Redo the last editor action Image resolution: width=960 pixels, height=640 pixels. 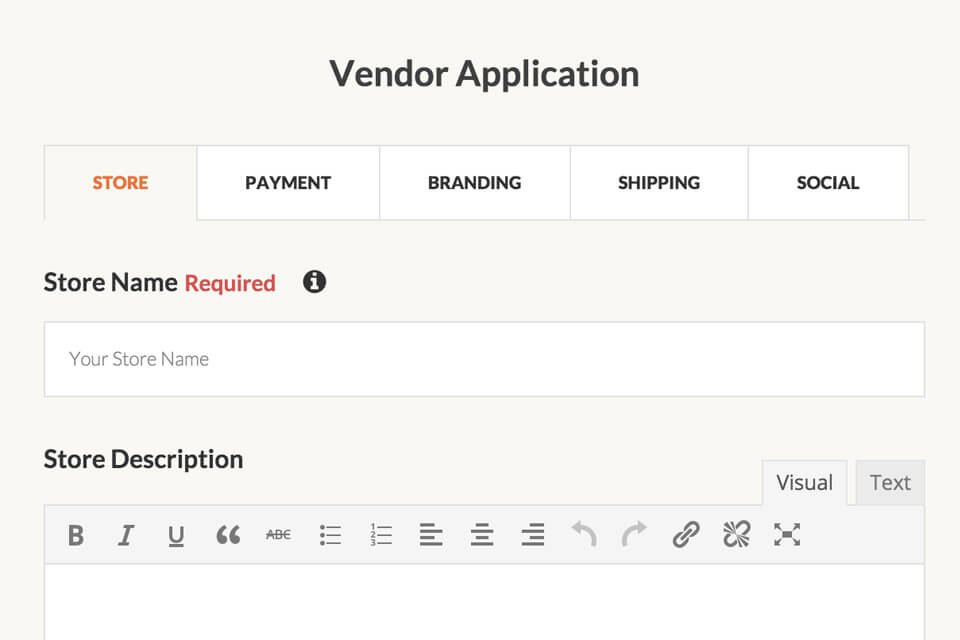634,535
